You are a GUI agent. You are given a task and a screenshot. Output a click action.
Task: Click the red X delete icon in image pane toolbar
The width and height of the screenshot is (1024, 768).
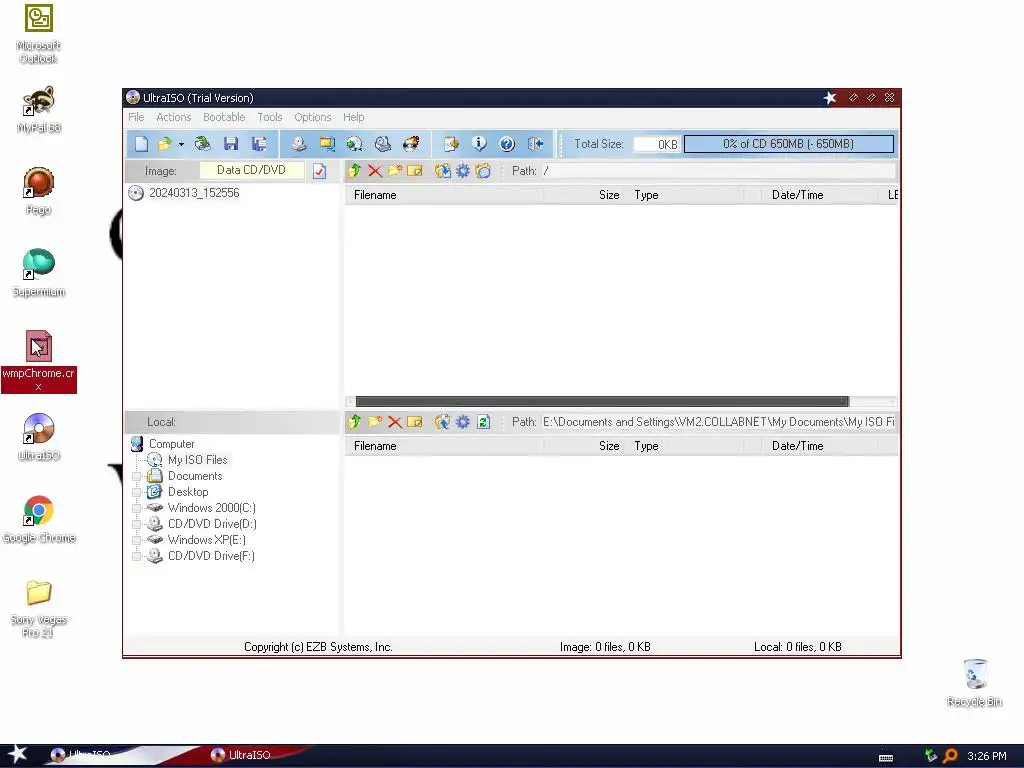pyautogui.click(x=375, y=171)
